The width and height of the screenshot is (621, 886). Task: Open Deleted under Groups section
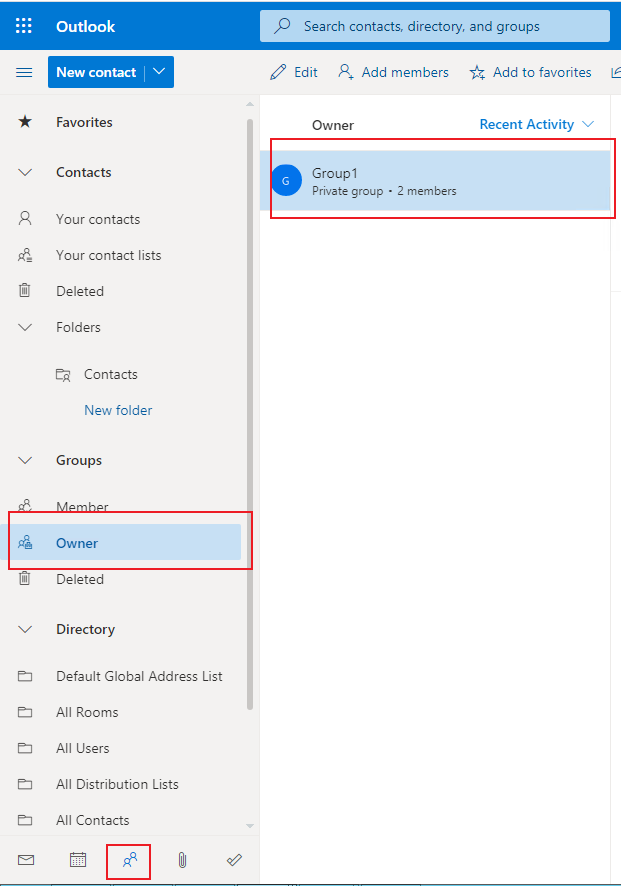80,579
